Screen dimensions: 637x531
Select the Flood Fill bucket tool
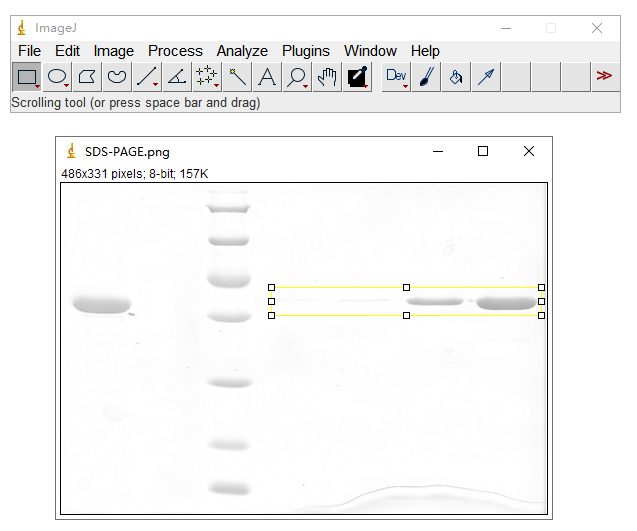(456, 76)
